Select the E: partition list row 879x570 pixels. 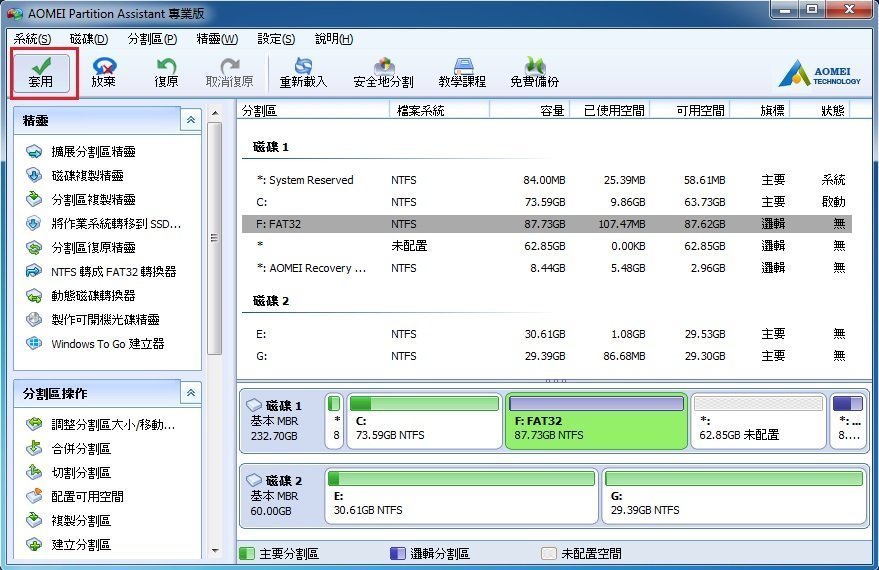point(547,334)
